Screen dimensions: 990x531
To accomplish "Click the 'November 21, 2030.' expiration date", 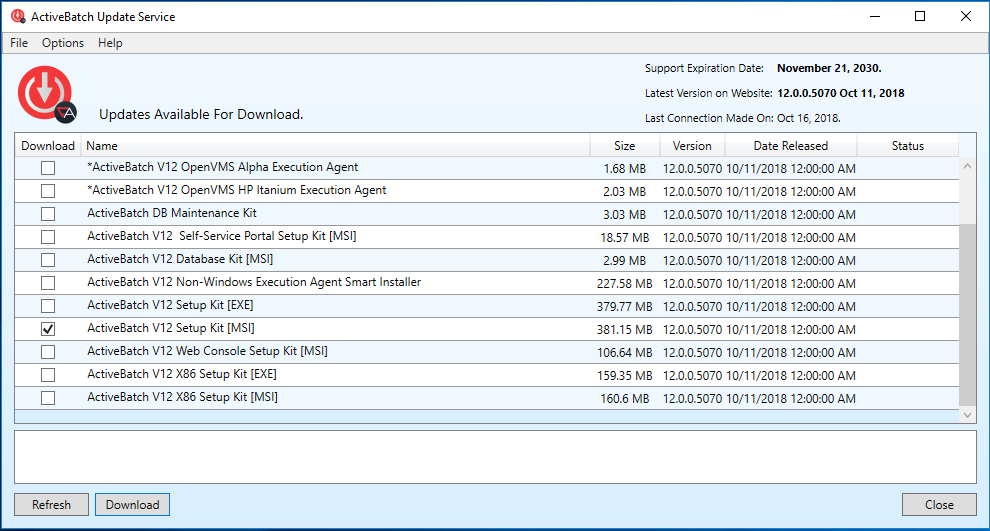I will click(x=829, y=68).
